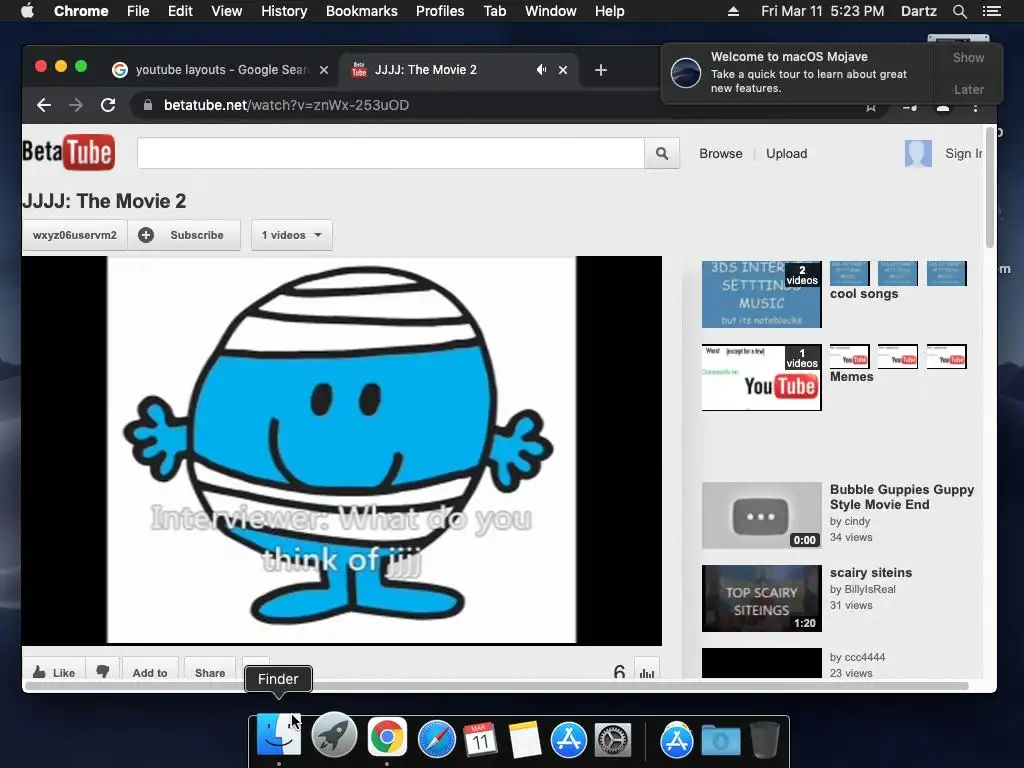This screenshot has width=1024, height=768.
Task: Click the thumbs down dislike icon
Action: 103,671
